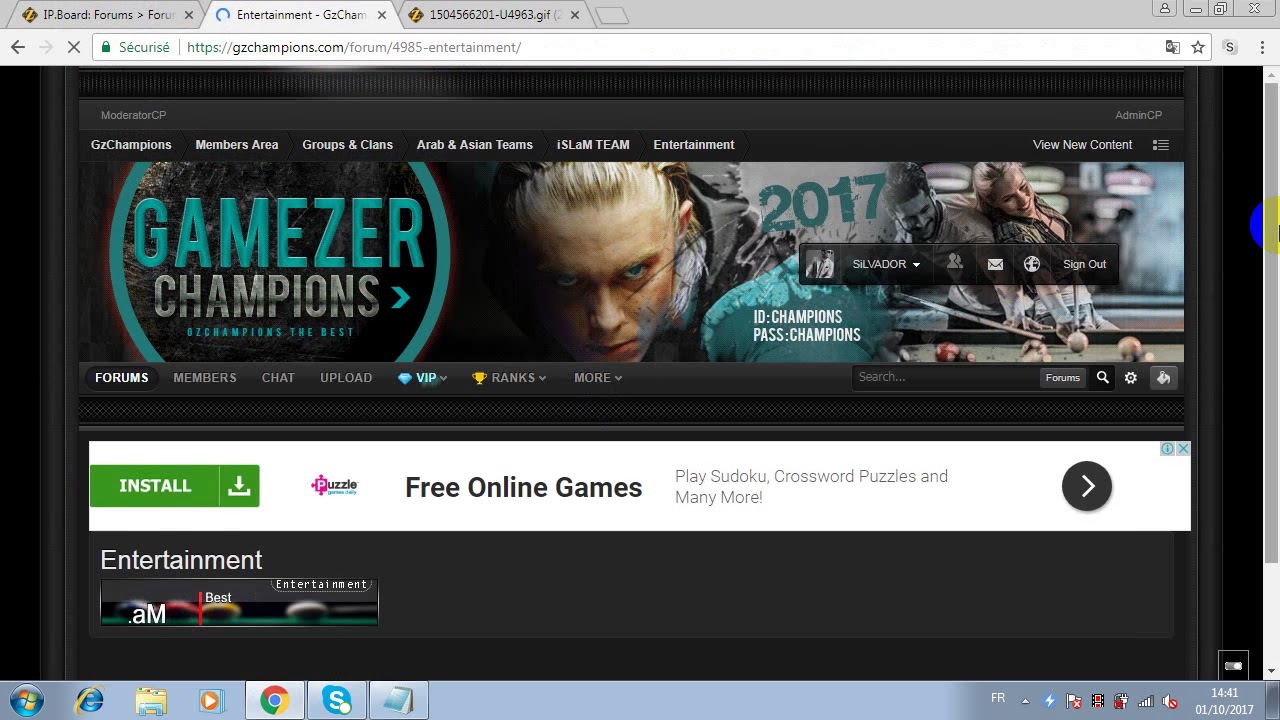Screen dimensions: 1280x720
Task: Click the AdChoices info icon on ad
Action: tap(1167, 448)
